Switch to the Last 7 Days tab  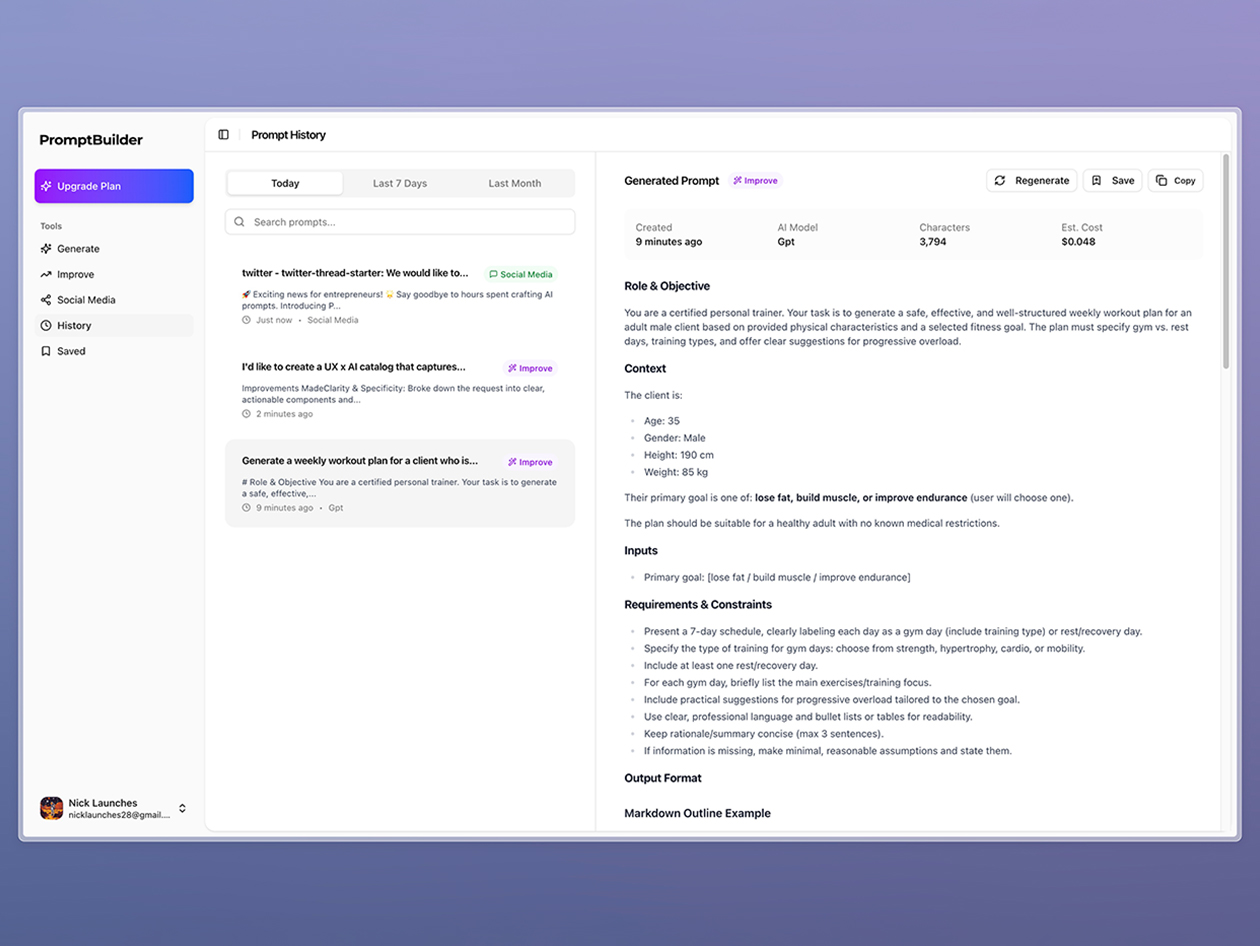(399, 183)
